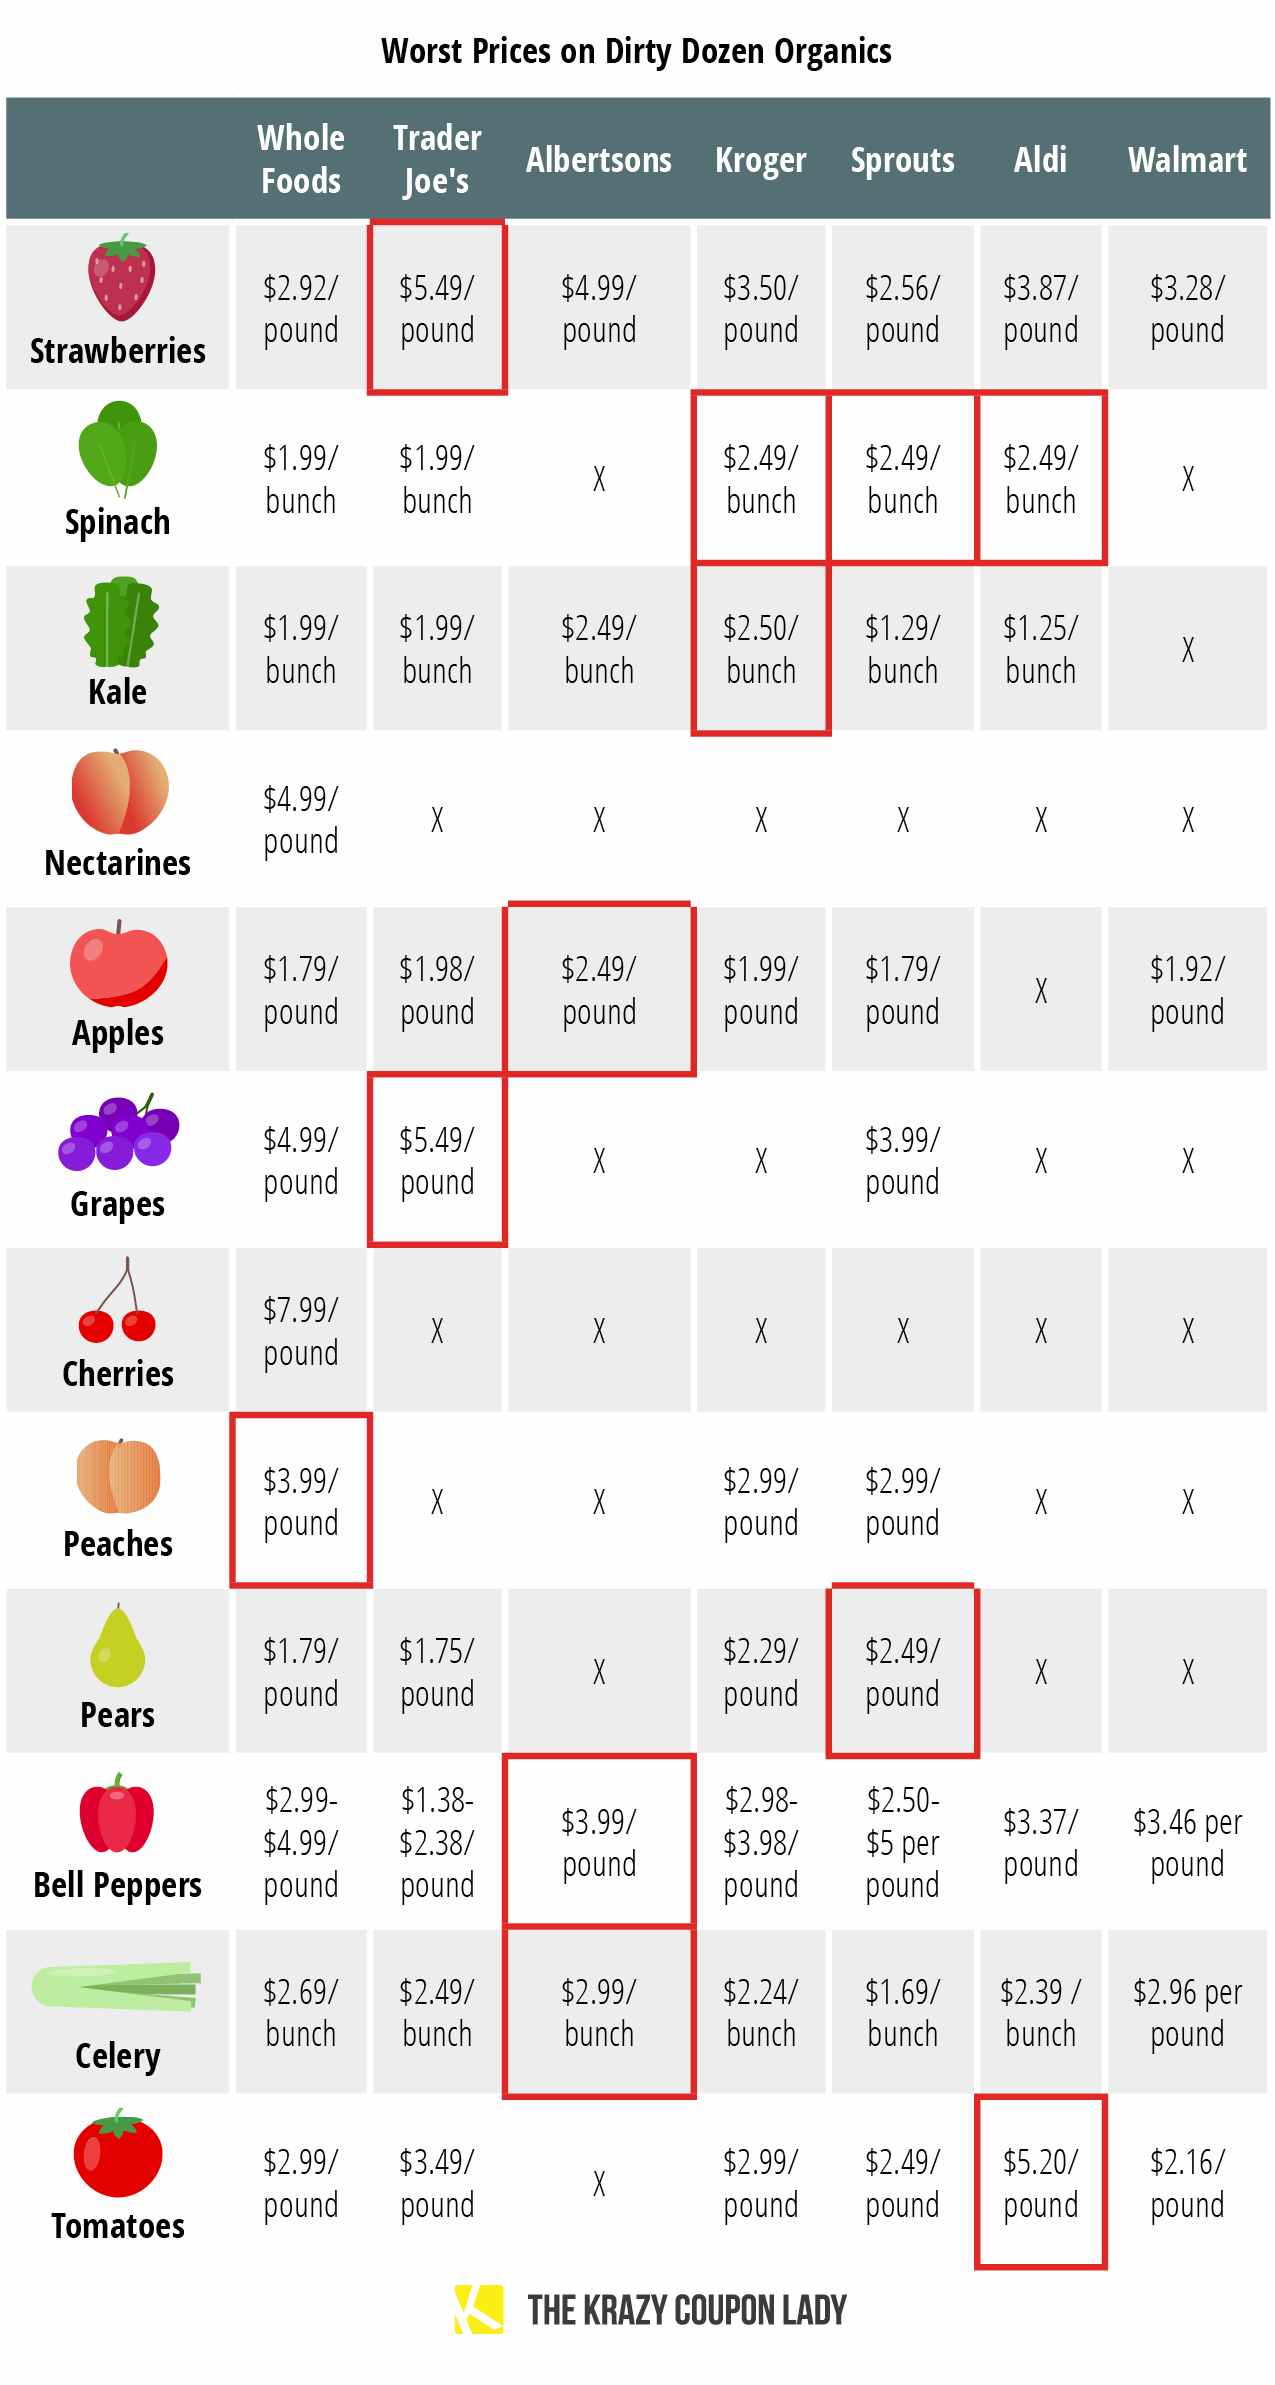Select the nectarine icon

(120, 791)
